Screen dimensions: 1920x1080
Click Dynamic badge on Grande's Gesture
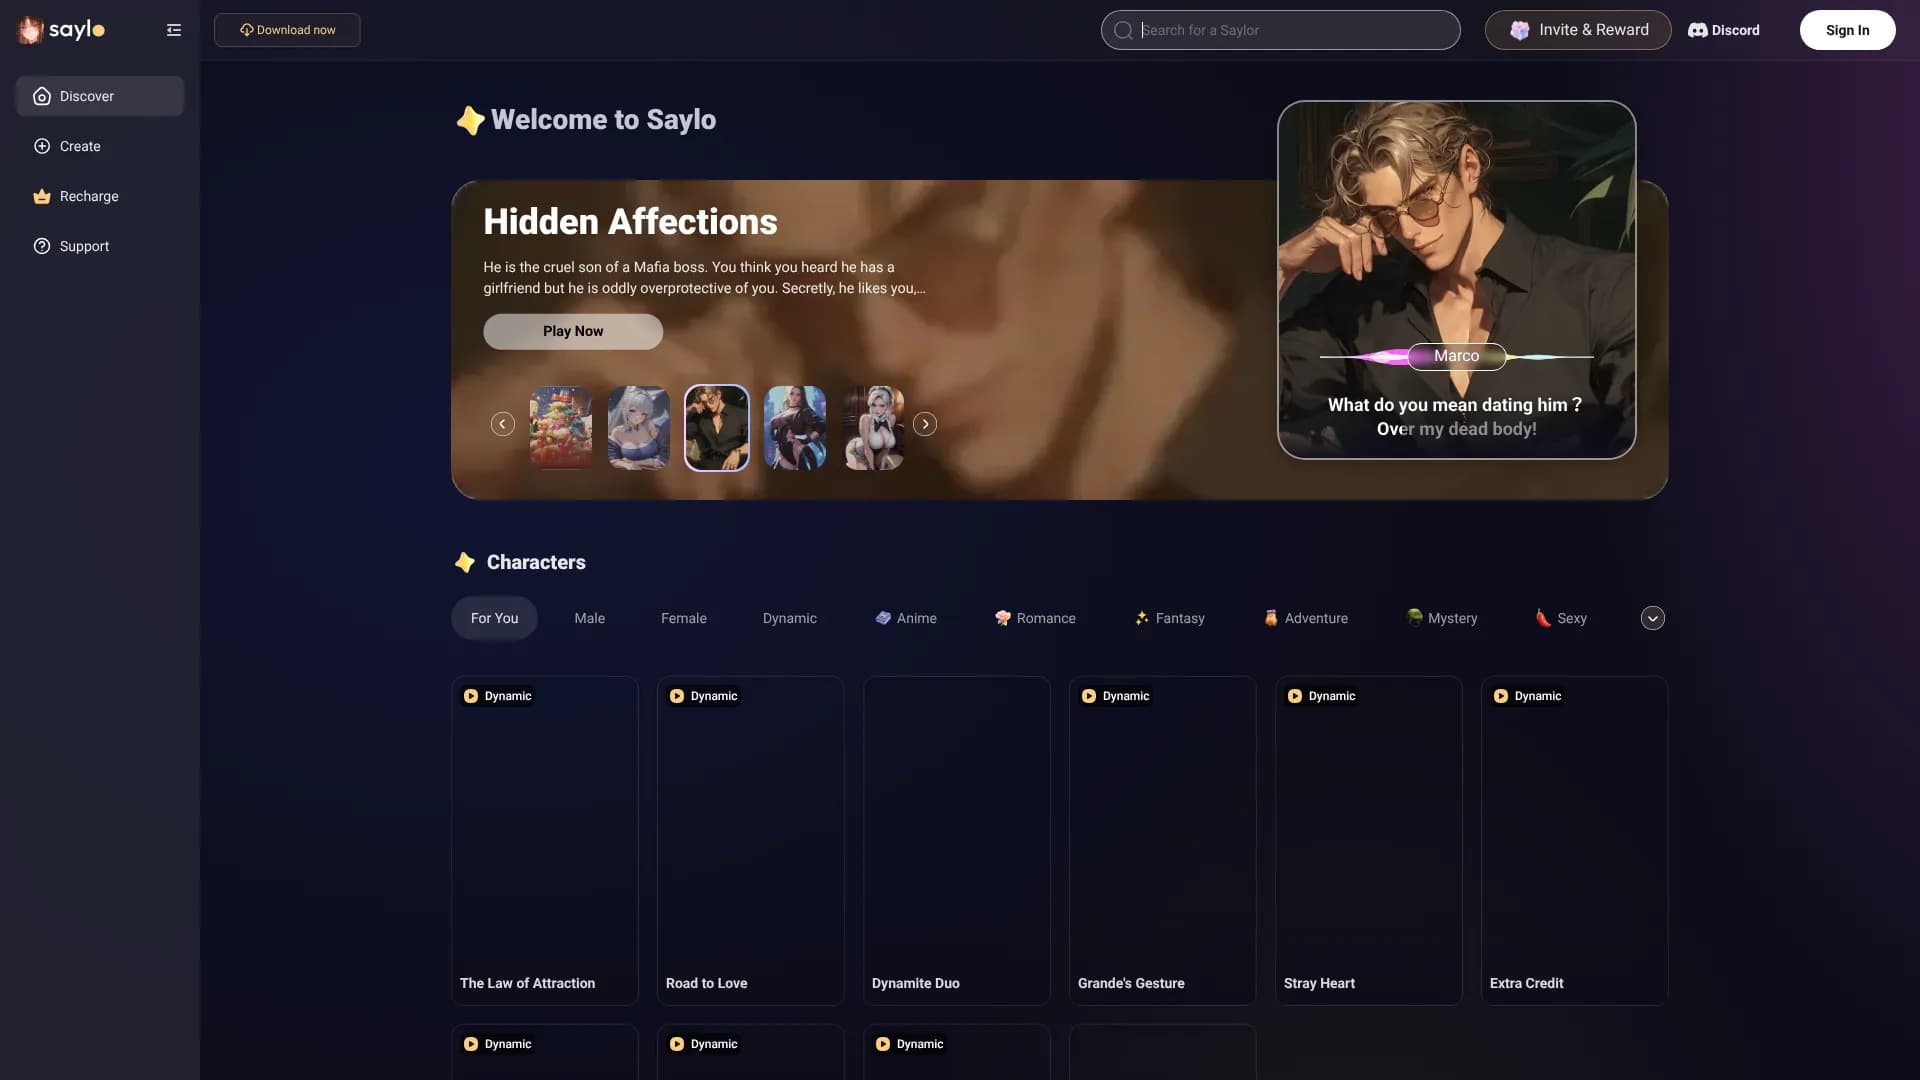(x=1116, y=696)
